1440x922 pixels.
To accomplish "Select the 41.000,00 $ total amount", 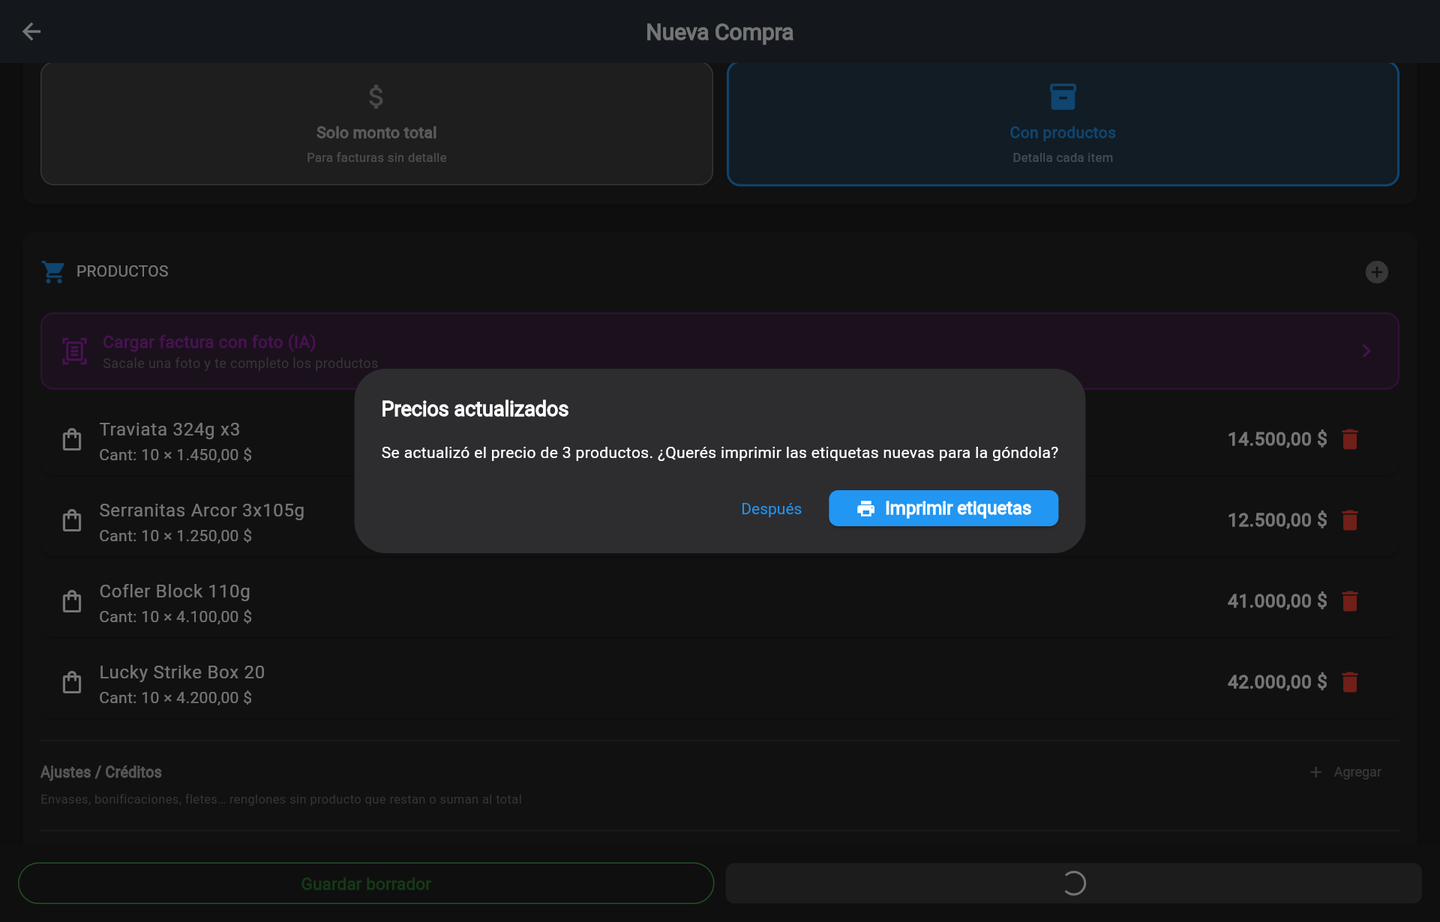I will click(1277, 601).
